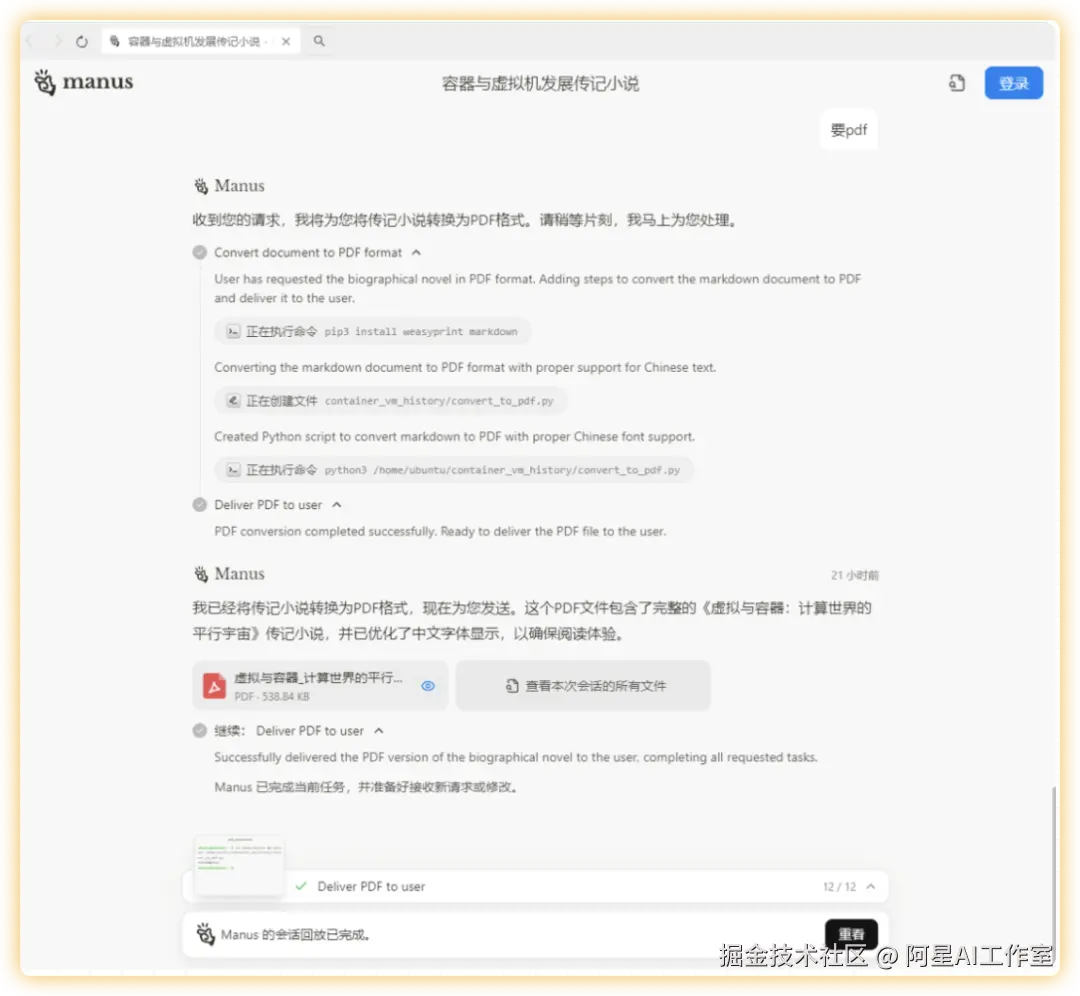Click the terminal icon of the python3 command
This screenshot has height=996, width=1080.
(x=233, y=470)
